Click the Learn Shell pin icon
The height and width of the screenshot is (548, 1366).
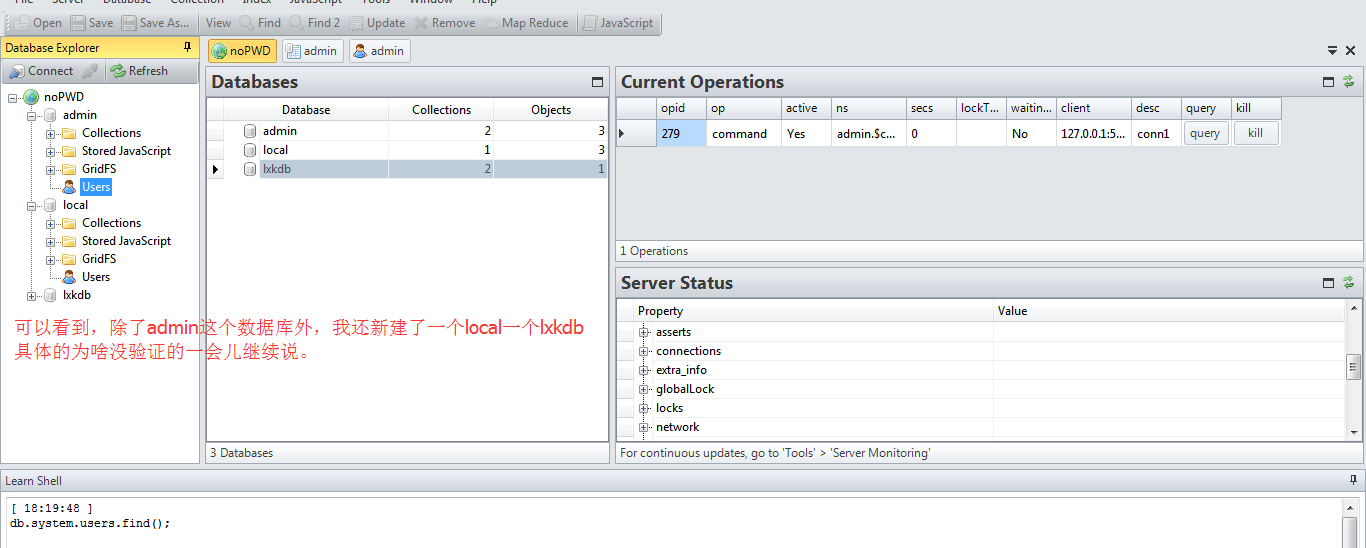click(1354, 480)
